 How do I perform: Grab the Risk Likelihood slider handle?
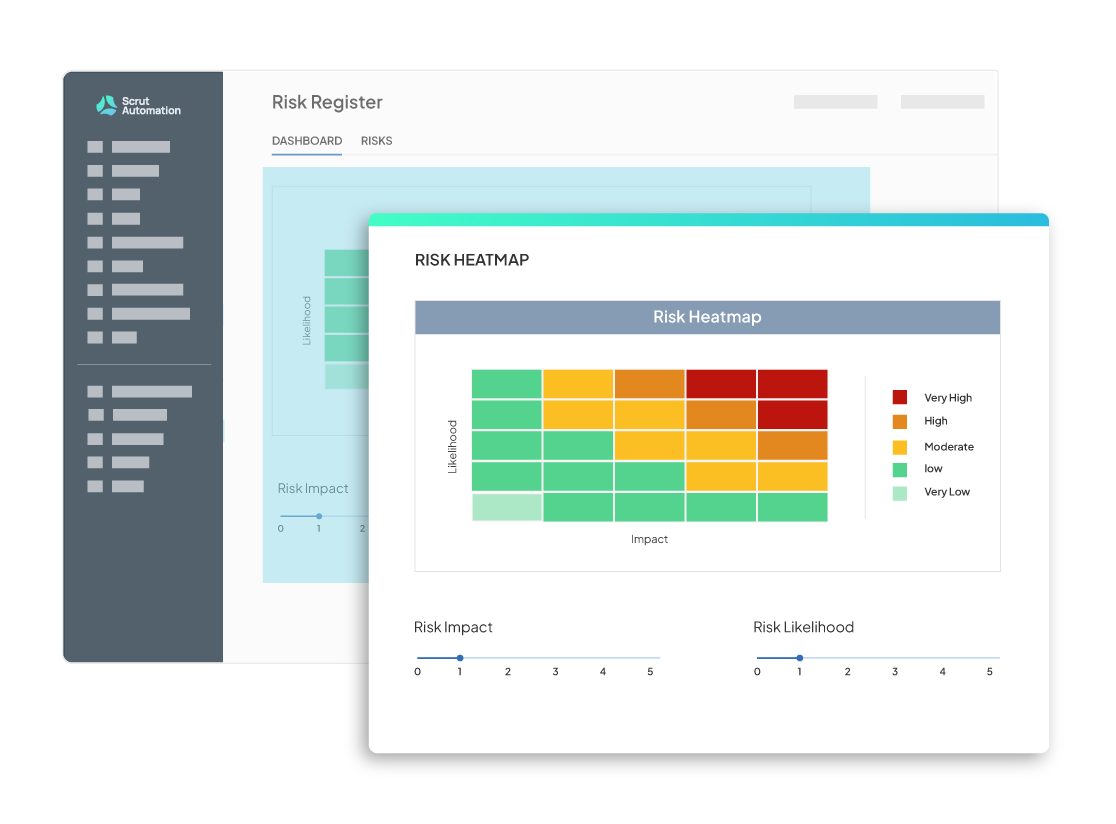coord(799,658)
